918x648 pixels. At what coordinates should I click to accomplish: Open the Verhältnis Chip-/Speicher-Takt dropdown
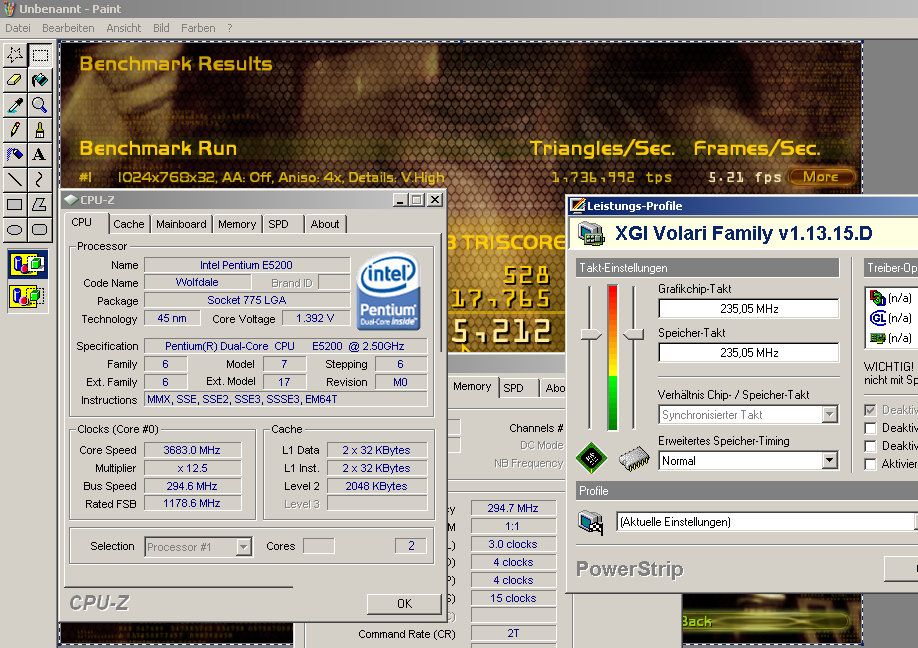pyautogui.click(x=830, y=414)
